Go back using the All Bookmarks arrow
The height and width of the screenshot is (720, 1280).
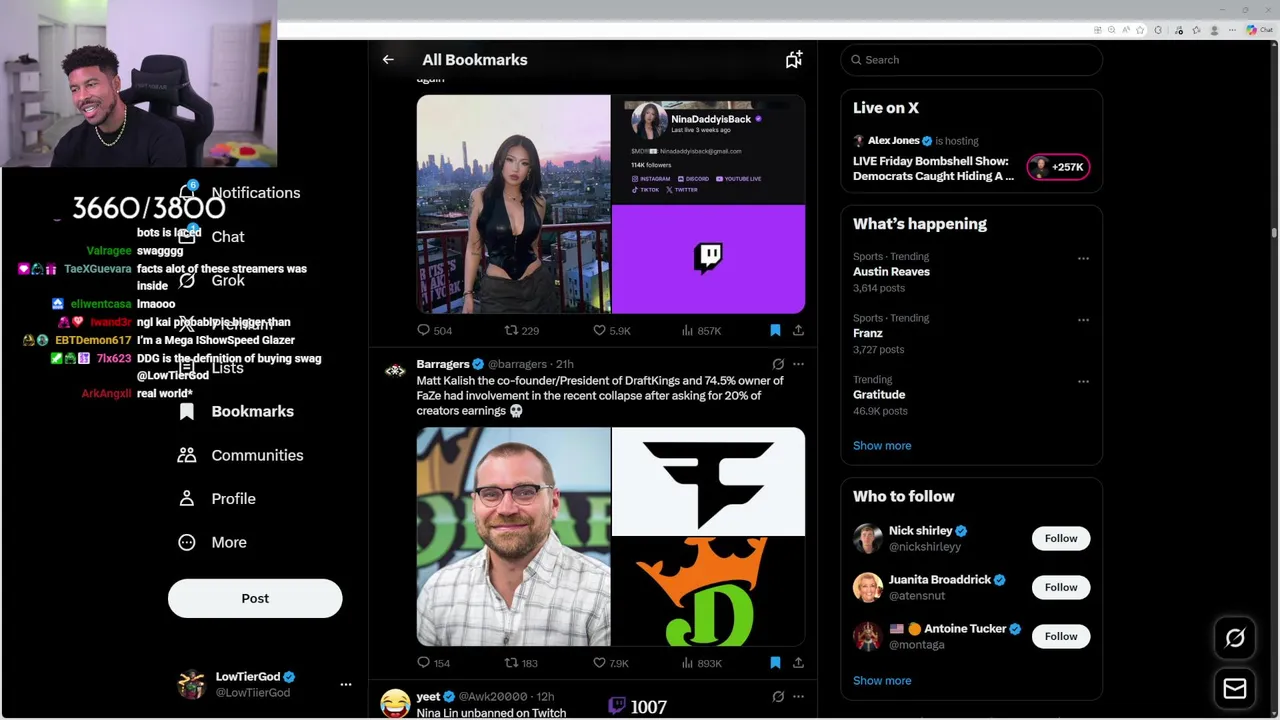(x=388, y=60)
